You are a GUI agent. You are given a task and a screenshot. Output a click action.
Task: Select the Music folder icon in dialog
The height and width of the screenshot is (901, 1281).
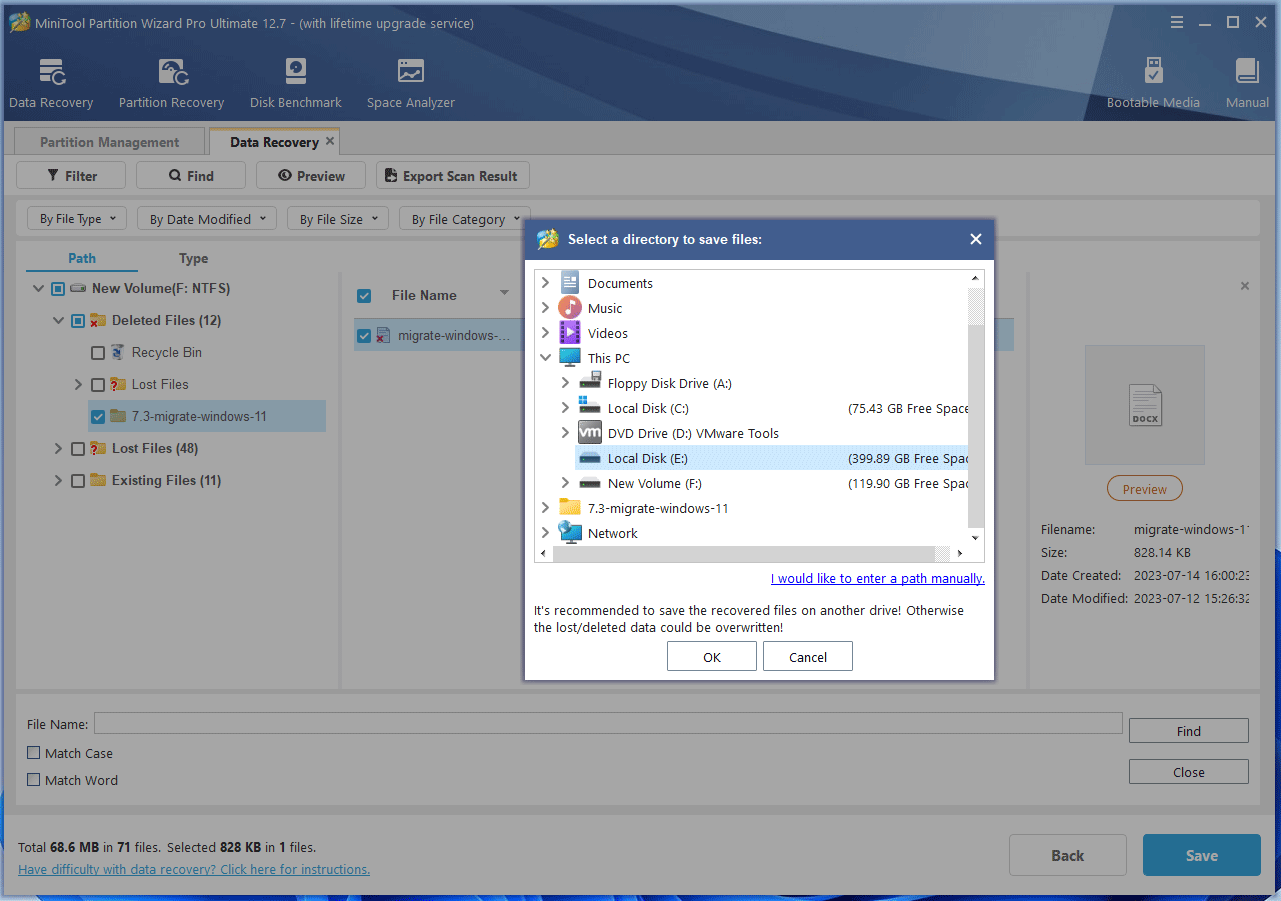(x=570, y=308)
